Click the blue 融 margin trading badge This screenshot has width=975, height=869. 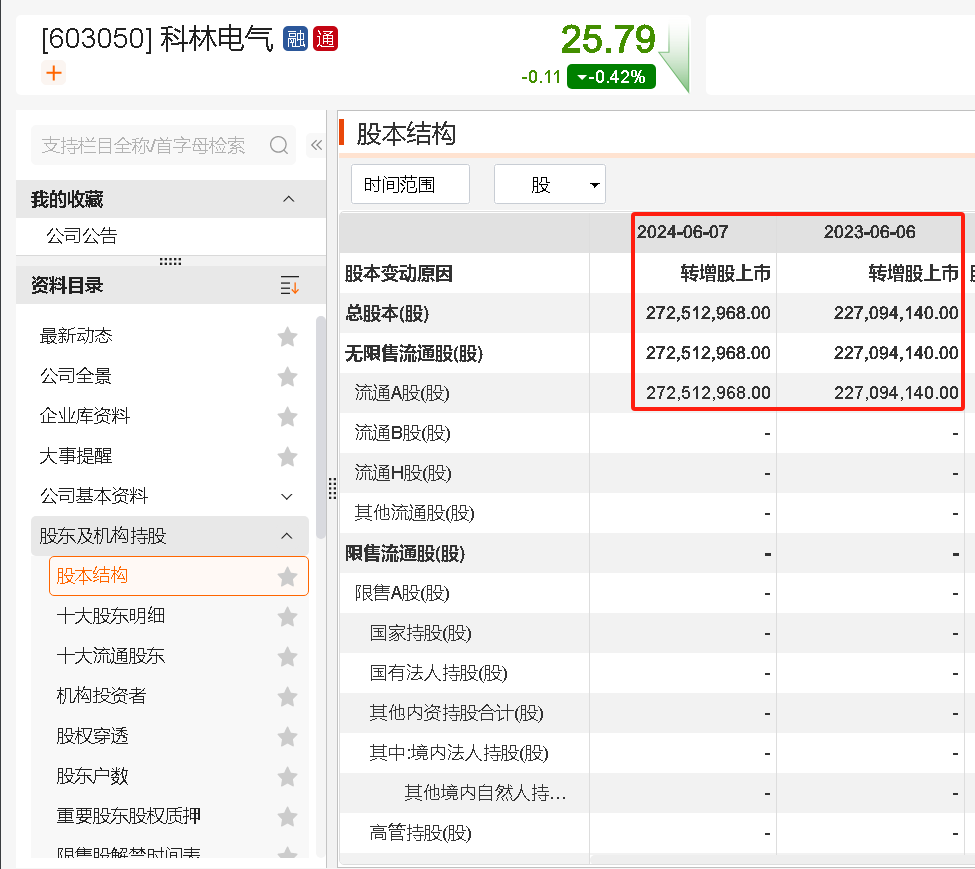[x=295, y=39]
